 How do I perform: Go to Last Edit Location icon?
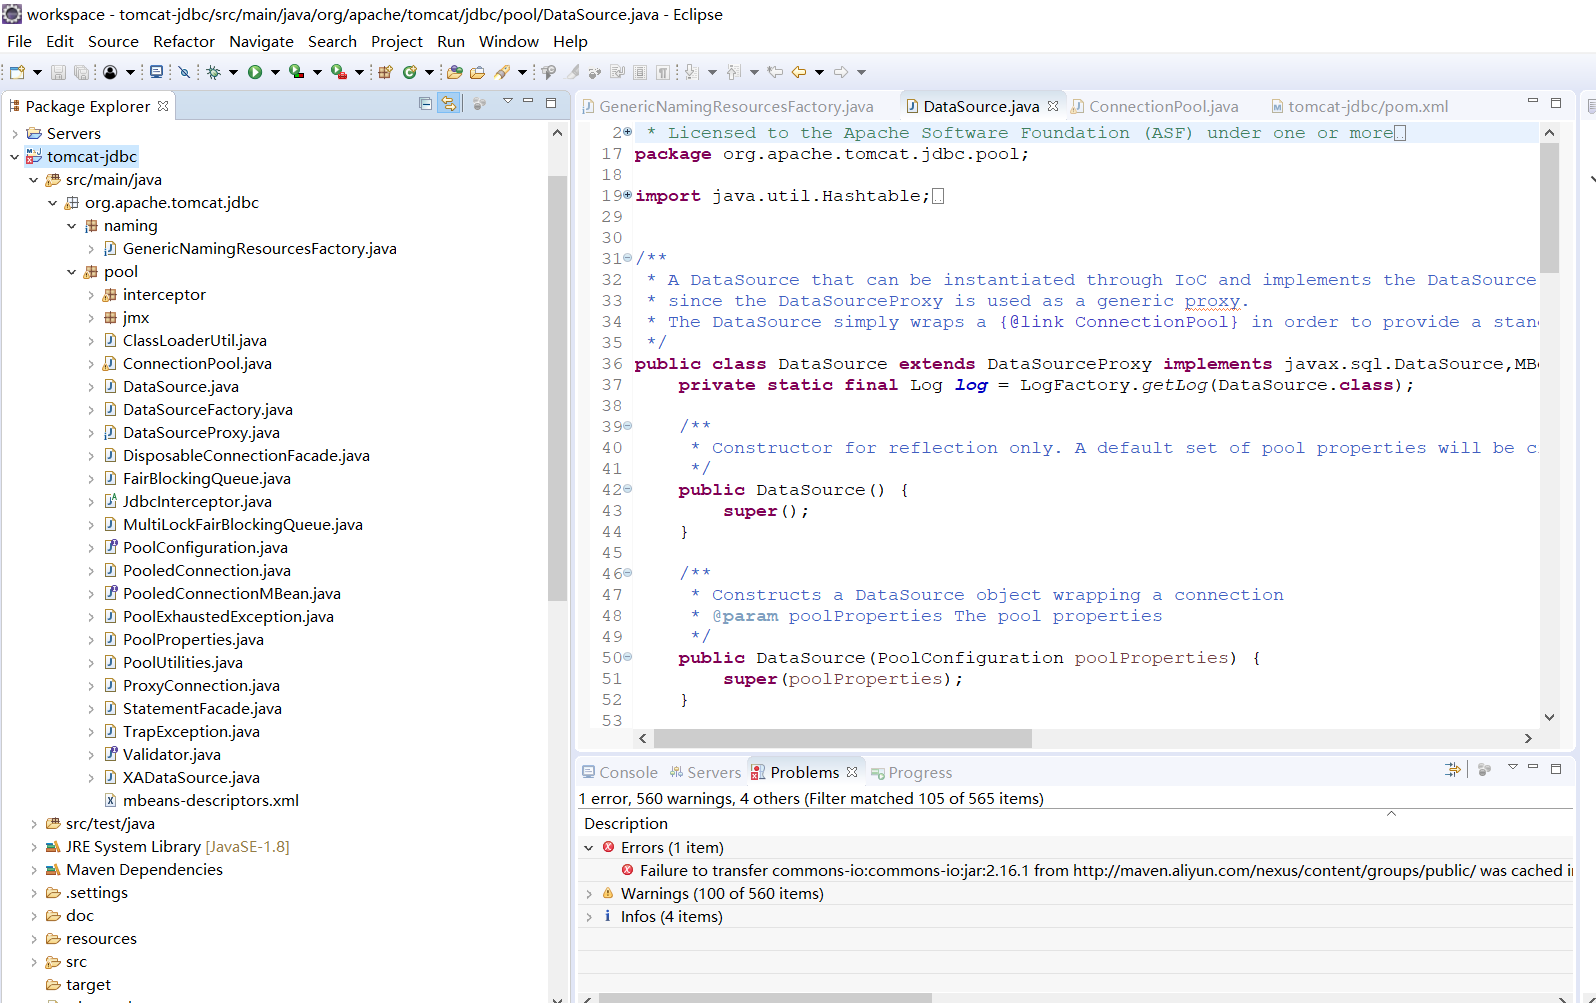pos(775,72)
